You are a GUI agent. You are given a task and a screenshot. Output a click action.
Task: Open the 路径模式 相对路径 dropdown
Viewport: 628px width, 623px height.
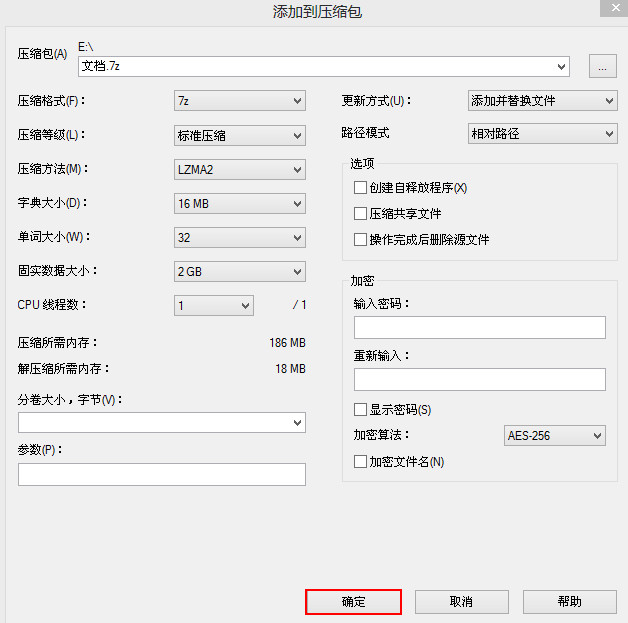(x=543, y=133)
